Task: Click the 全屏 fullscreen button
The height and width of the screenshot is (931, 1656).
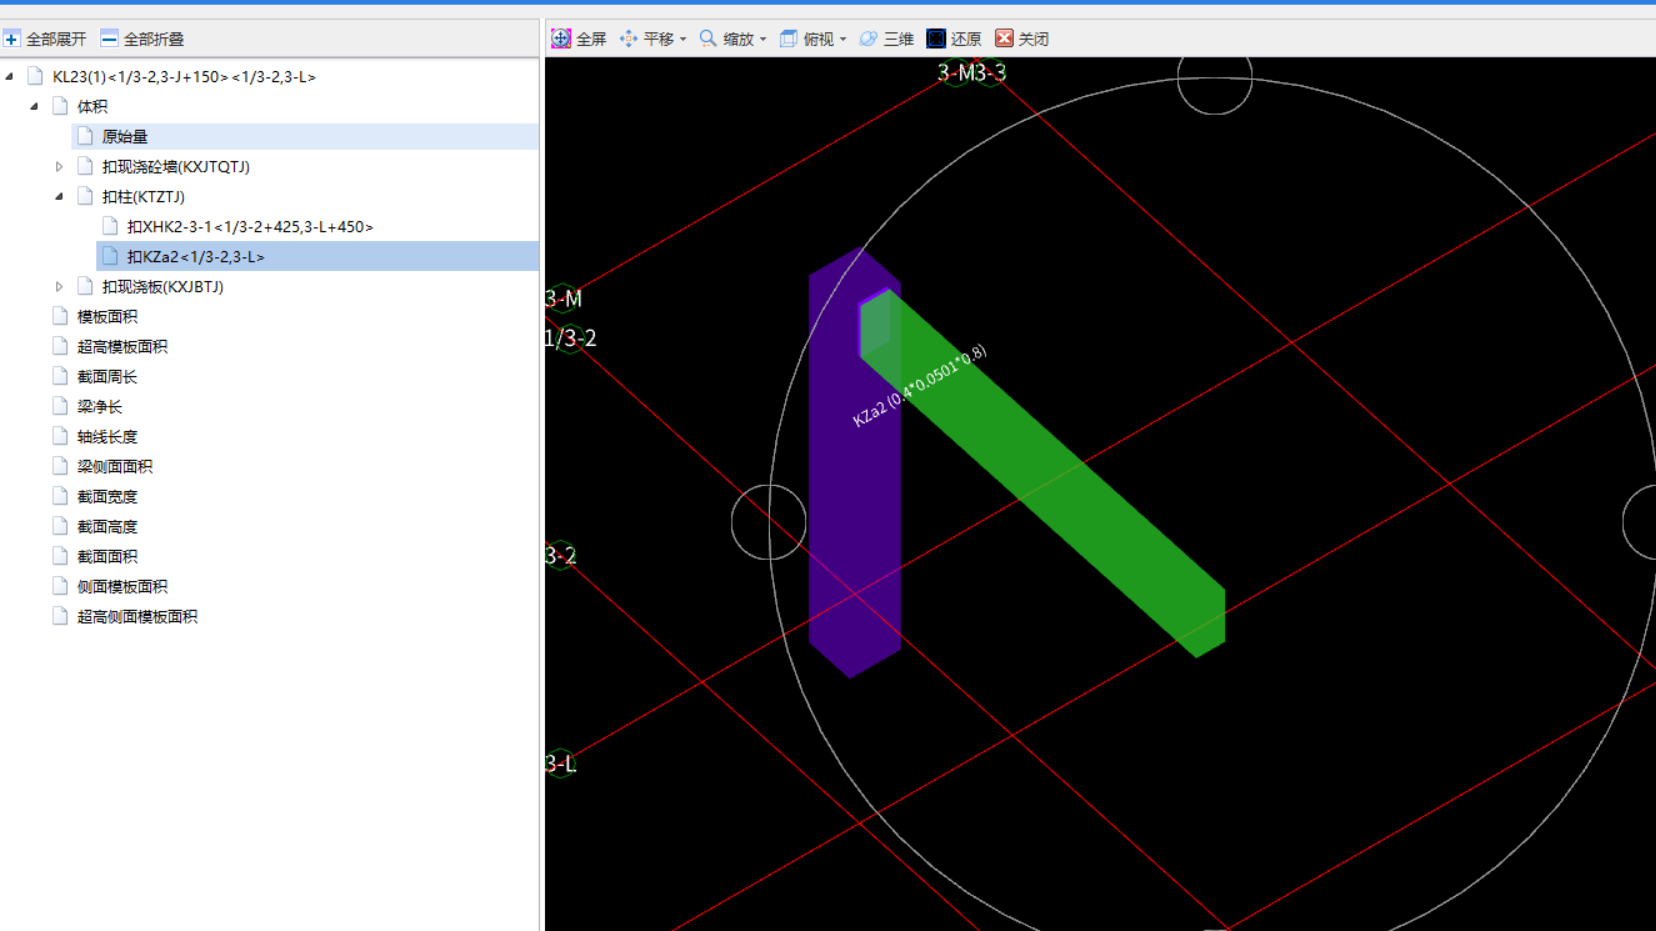Action: click(579, 39)
